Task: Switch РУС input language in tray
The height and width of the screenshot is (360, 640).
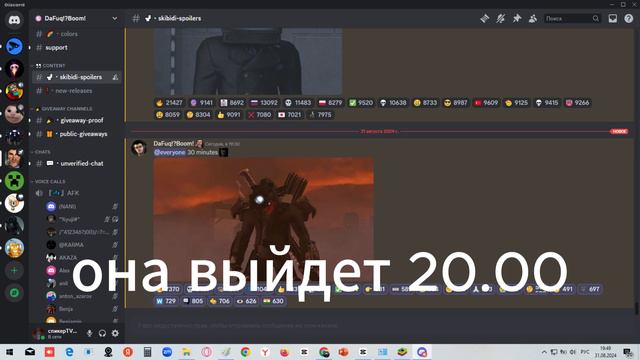Action: (x=584, y=352)
